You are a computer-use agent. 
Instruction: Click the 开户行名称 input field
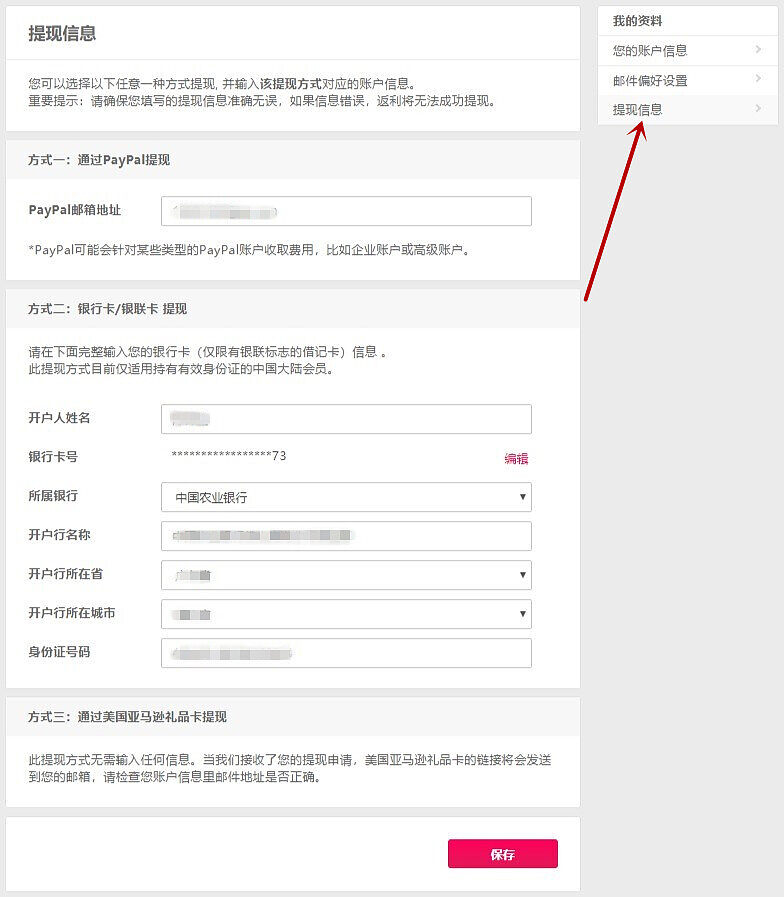point(346,536)
